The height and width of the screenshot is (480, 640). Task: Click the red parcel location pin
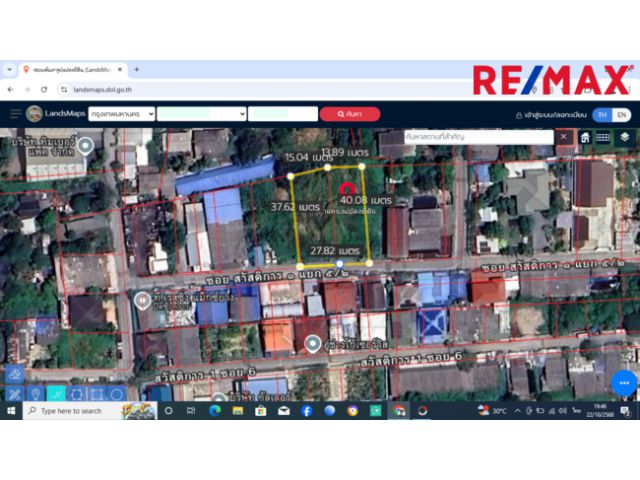[347, 188]
